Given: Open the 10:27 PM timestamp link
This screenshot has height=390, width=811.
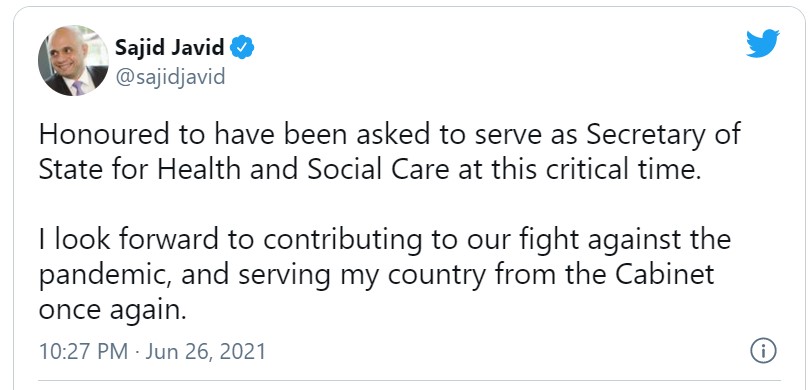Looking at the screenshot, I should click(83, 352).
